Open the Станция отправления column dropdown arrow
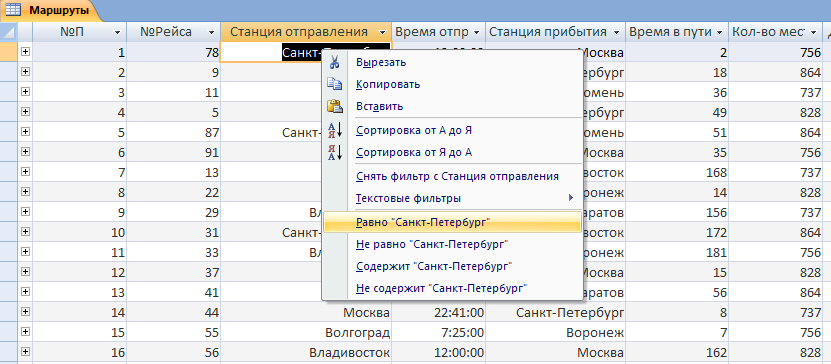The height and width of the screenshot is (364, 831). [x=384, y=32]
